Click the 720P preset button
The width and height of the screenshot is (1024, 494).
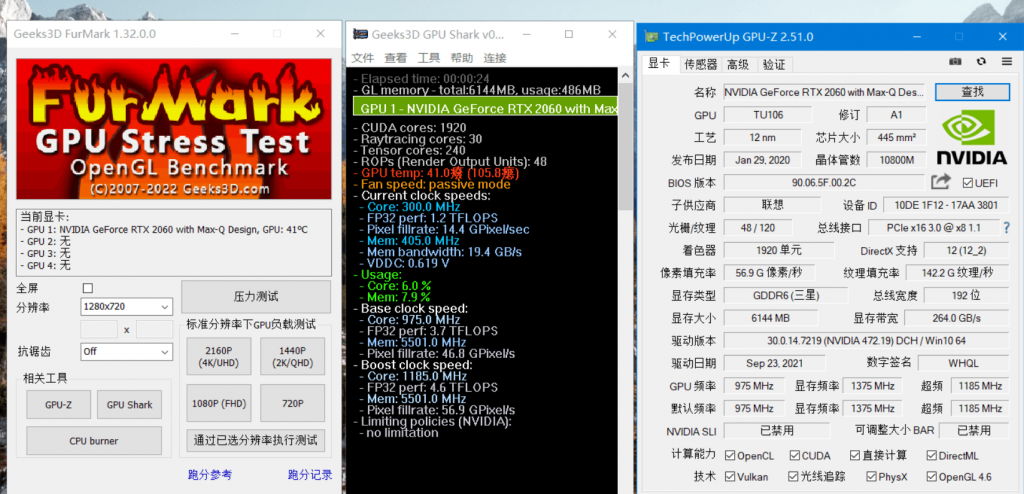point(293,403)
